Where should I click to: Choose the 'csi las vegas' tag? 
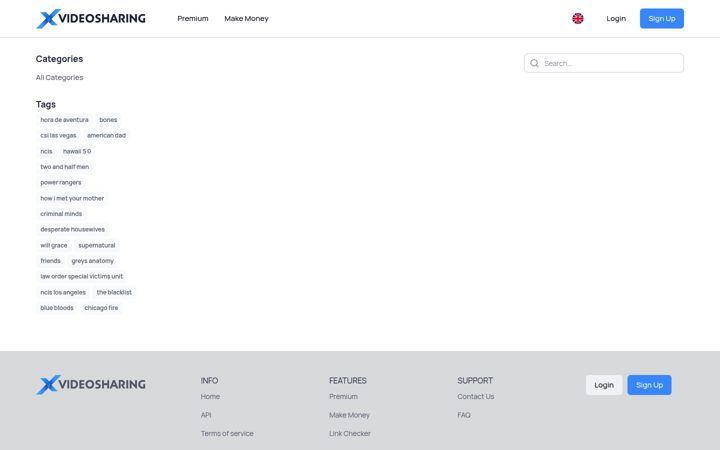(x=58, y=135)
